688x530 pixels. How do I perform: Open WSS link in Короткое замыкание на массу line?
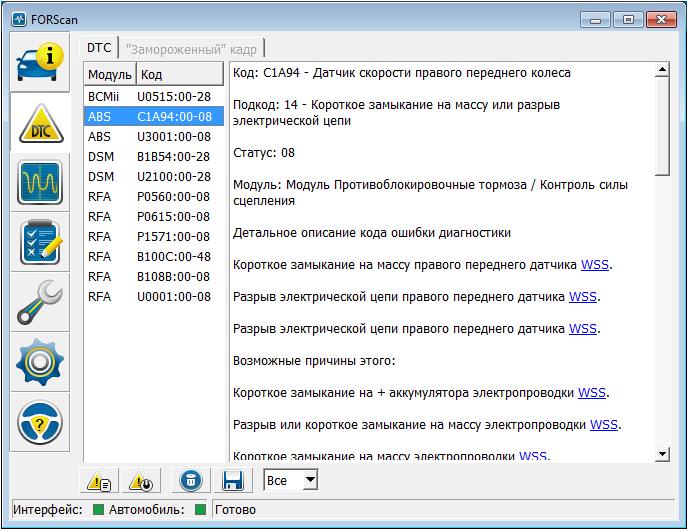pyautogui.click(x=595, y=265)
